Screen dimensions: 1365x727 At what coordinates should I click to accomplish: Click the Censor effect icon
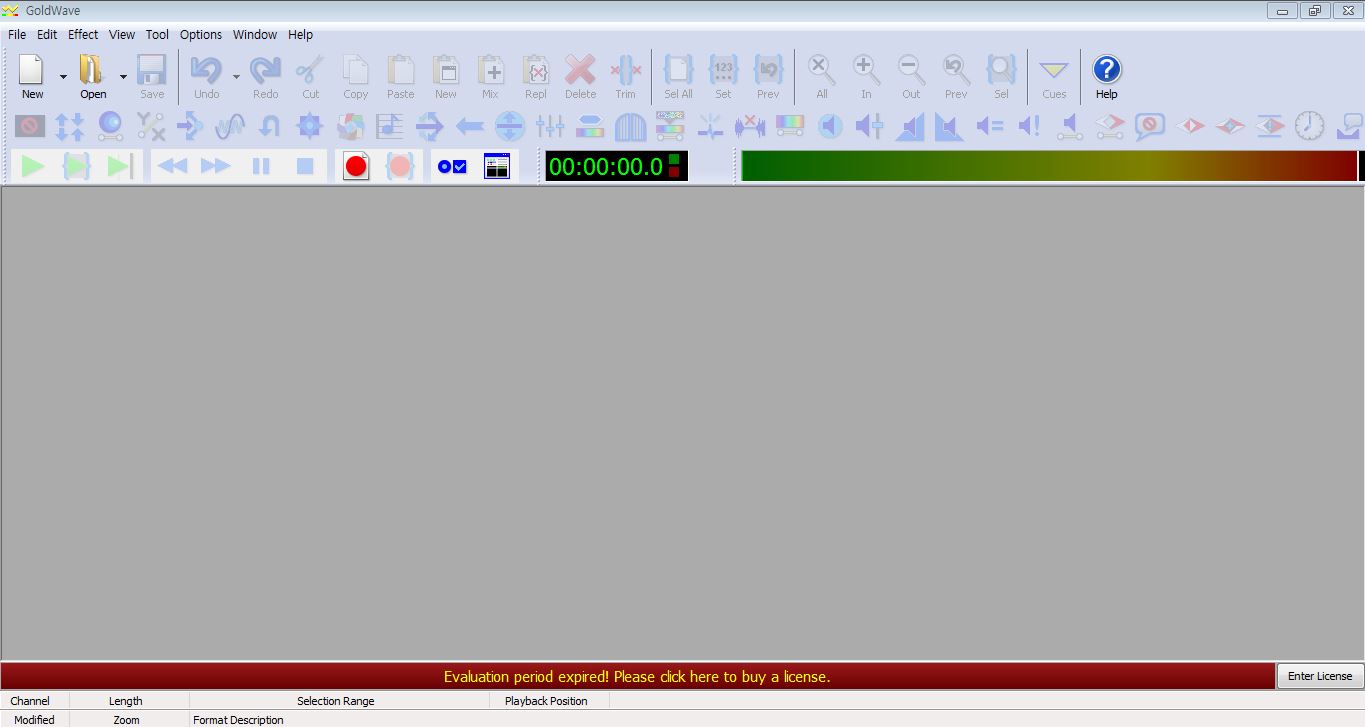coord(30,126)
